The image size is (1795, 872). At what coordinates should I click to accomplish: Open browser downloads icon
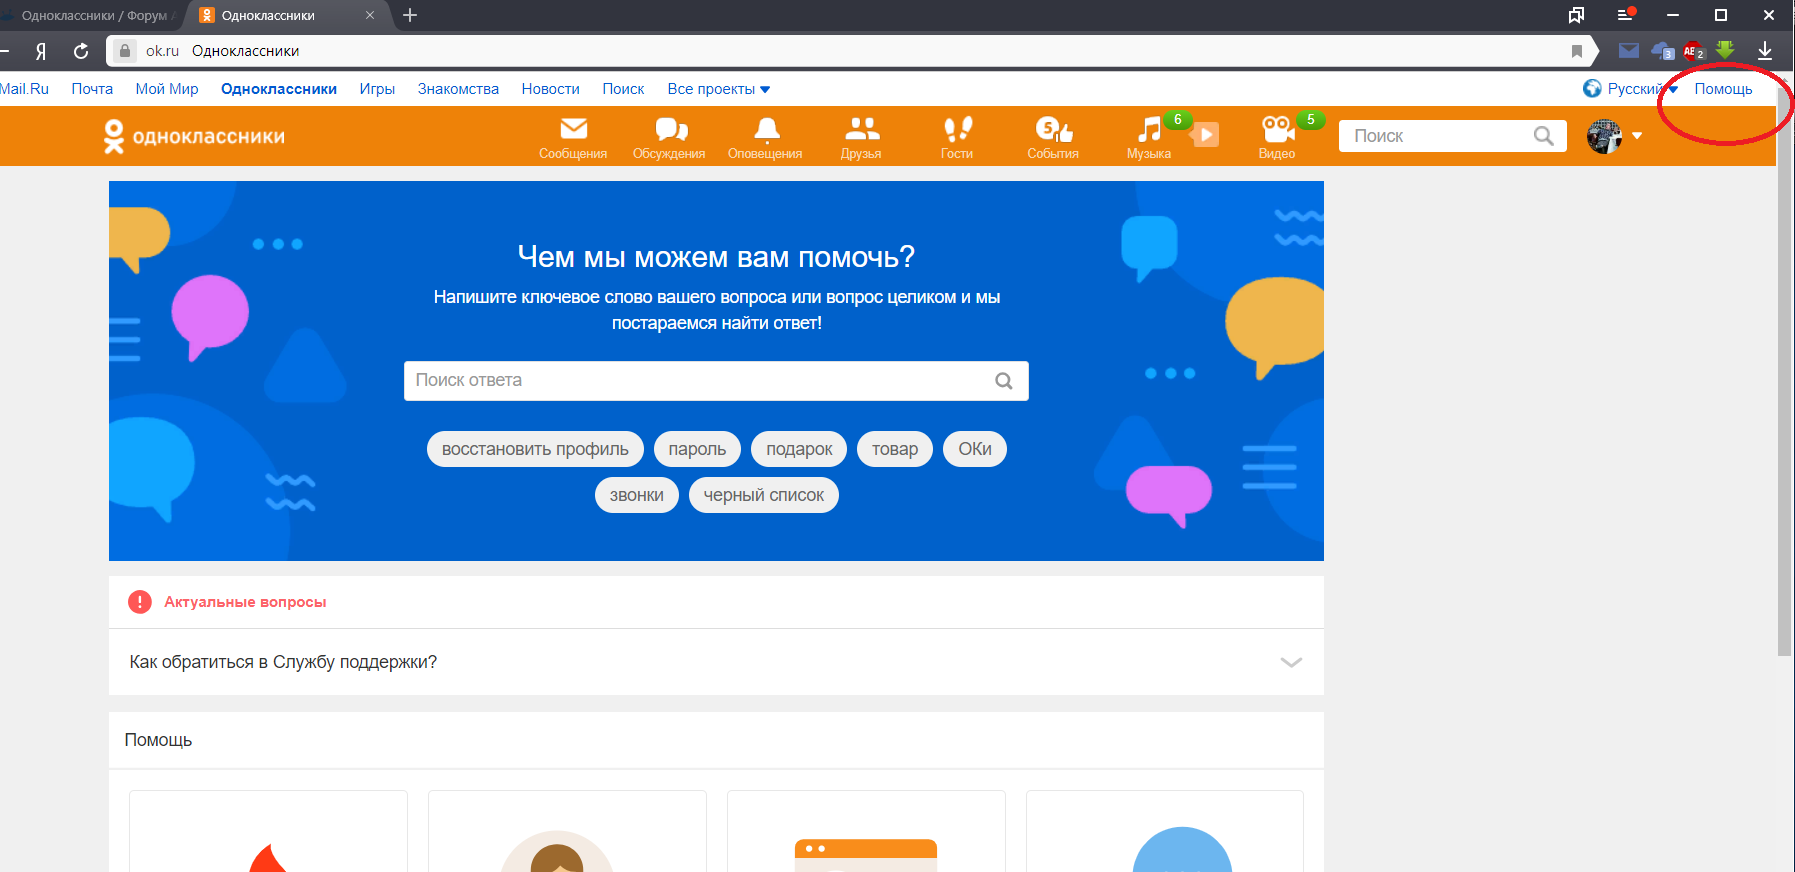point(1765,50)
